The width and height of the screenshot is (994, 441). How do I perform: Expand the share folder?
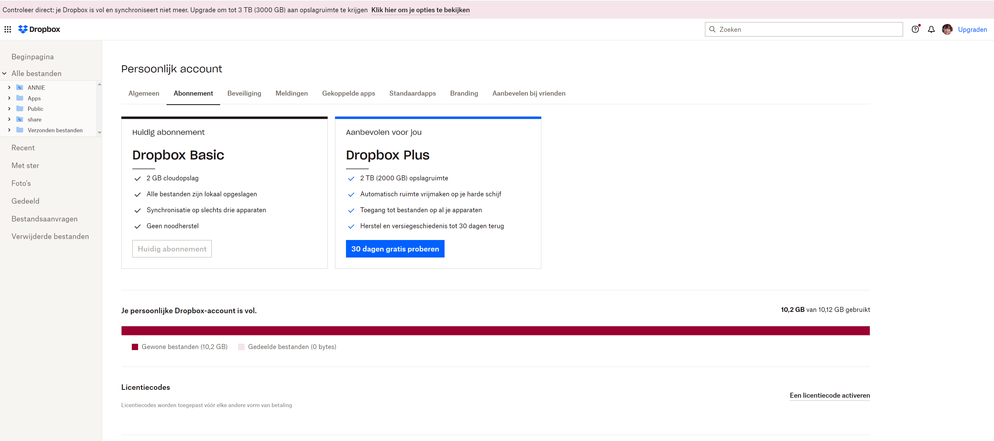[9, 119]
